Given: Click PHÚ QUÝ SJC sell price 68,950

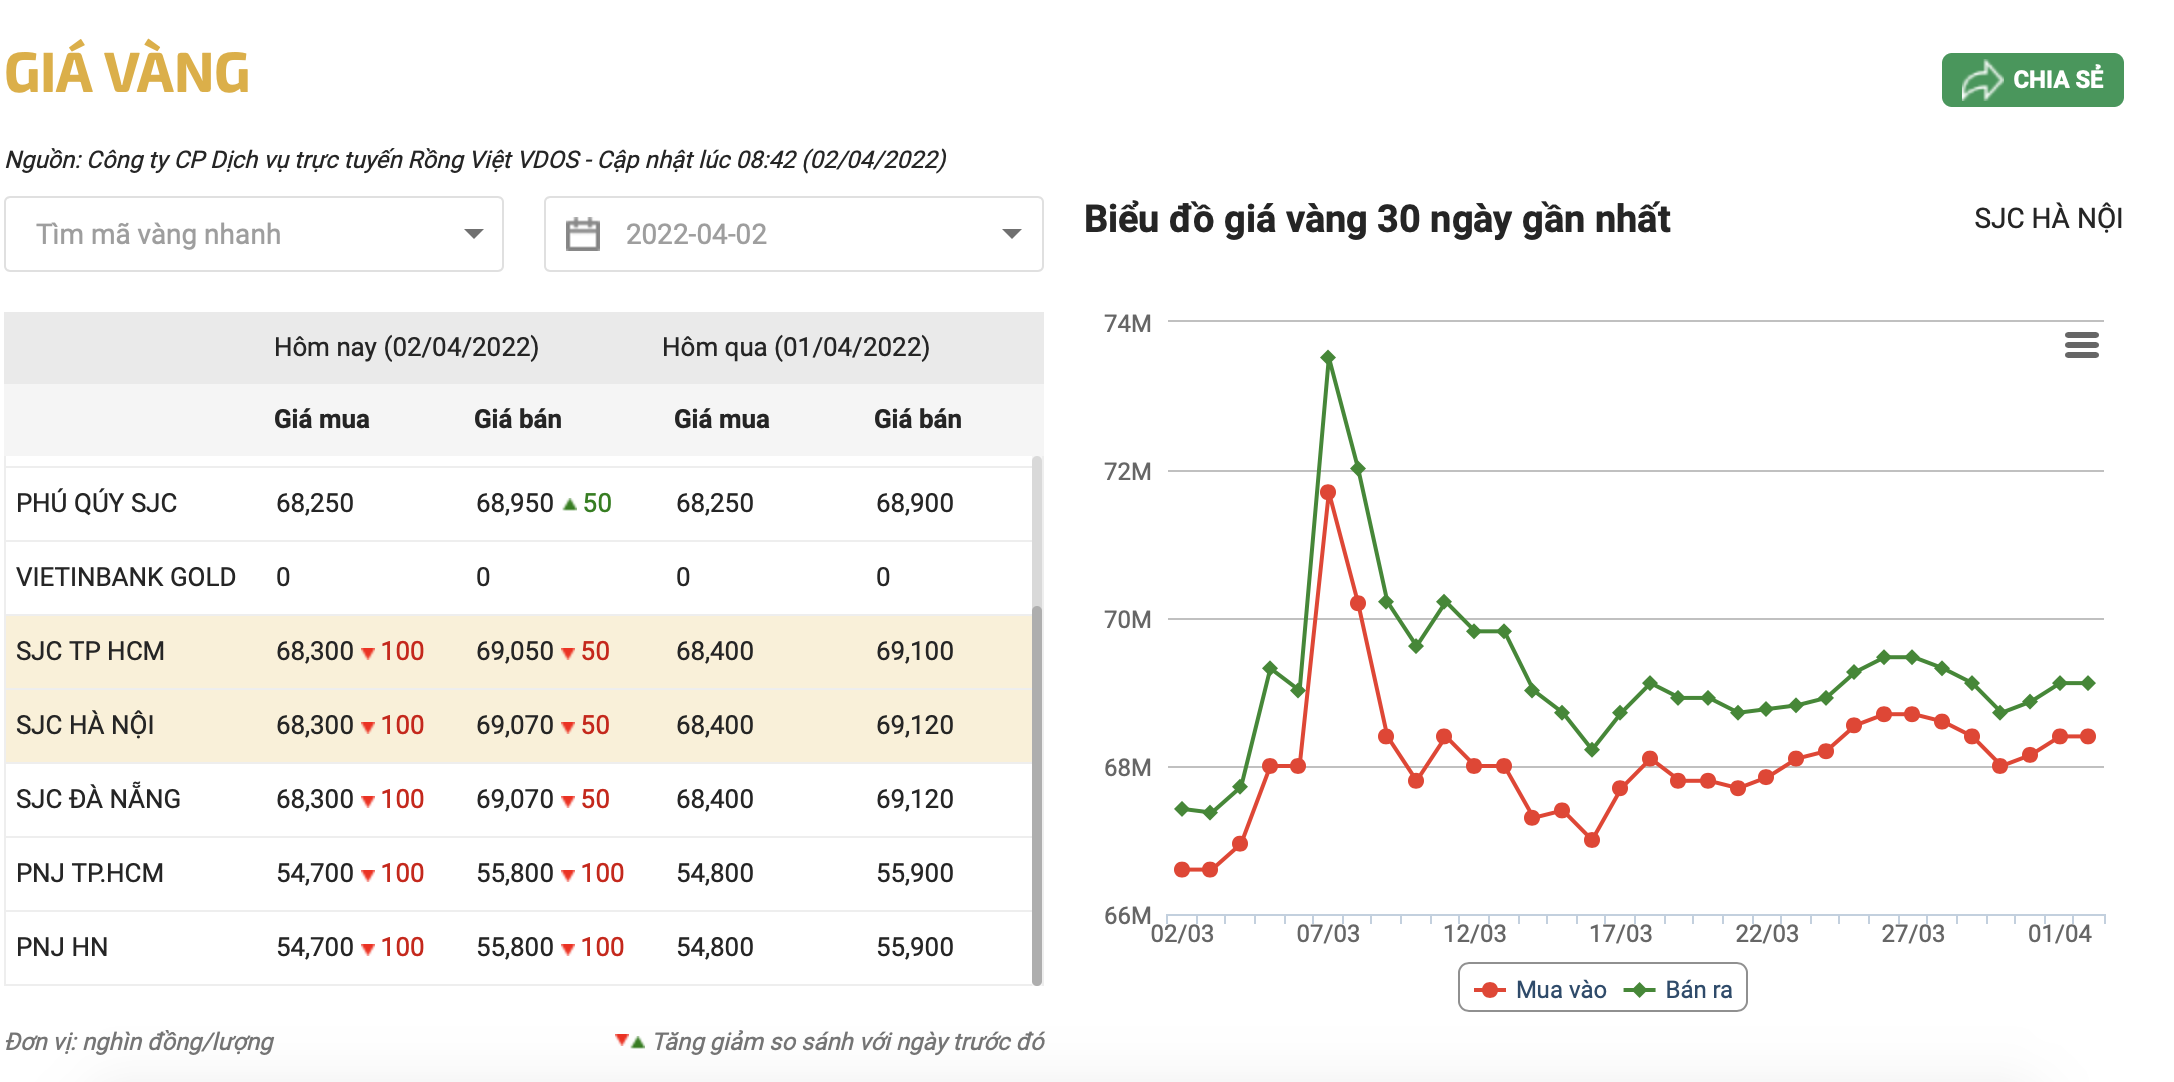Looking at the screenshot, I should [x=515, y=503].
